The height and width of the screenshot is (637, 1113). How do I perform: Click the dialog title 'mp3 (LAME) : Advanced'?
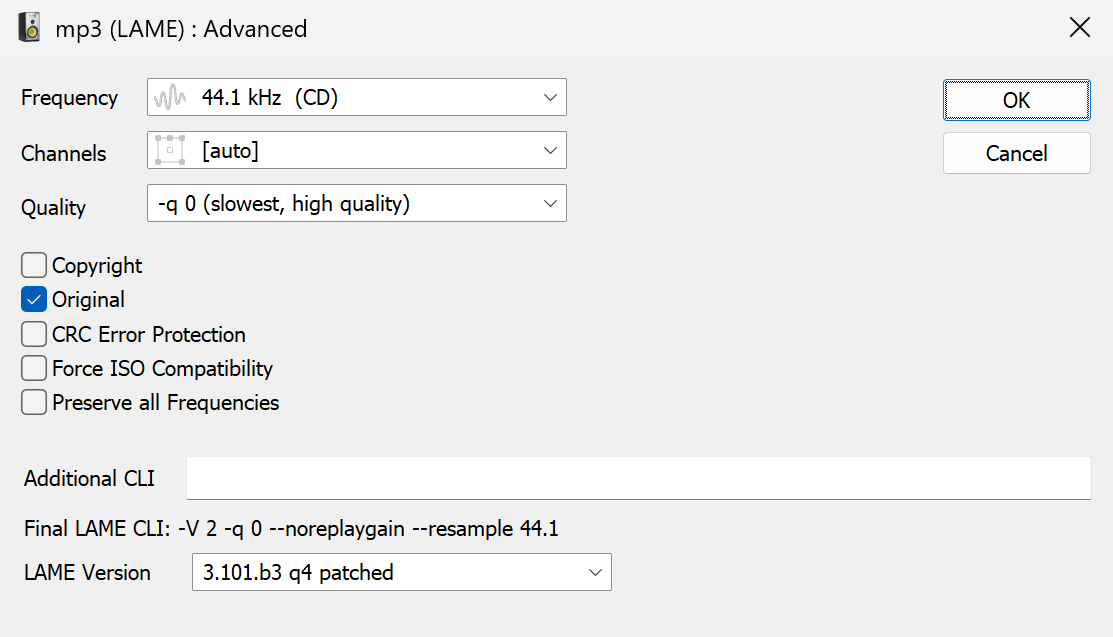point(181,29)
